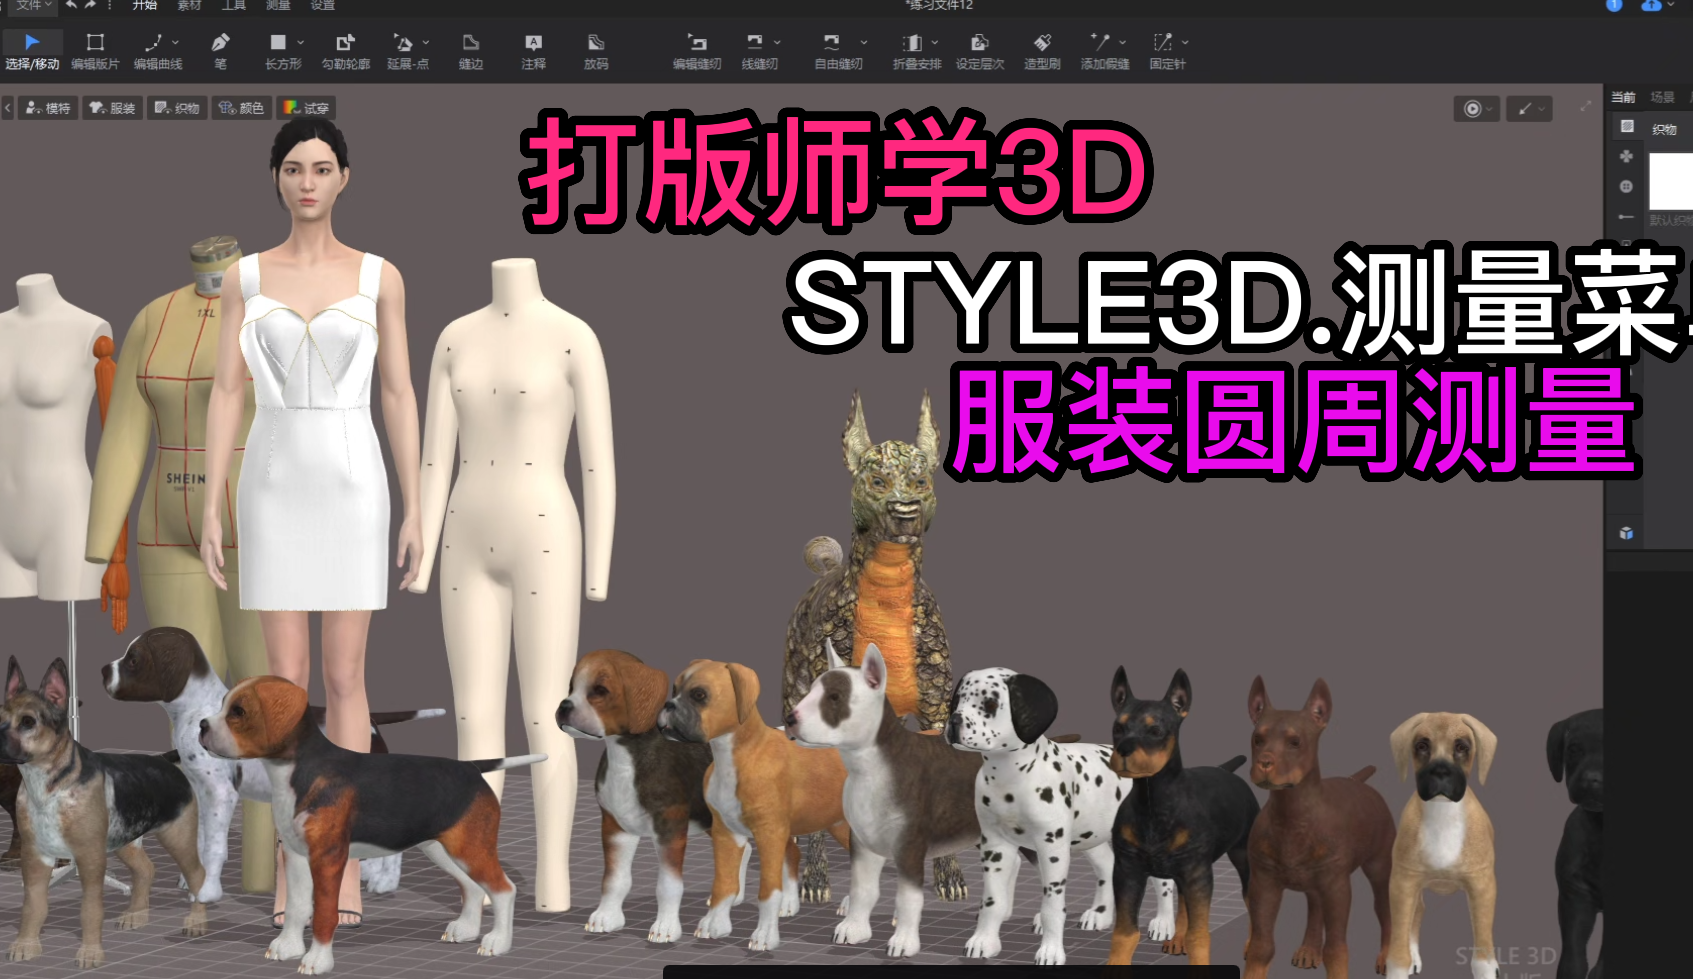Toggle the 试穿 fitting display button
The width and height of the screenshot is (1693, 979).
tap(306, 108)
